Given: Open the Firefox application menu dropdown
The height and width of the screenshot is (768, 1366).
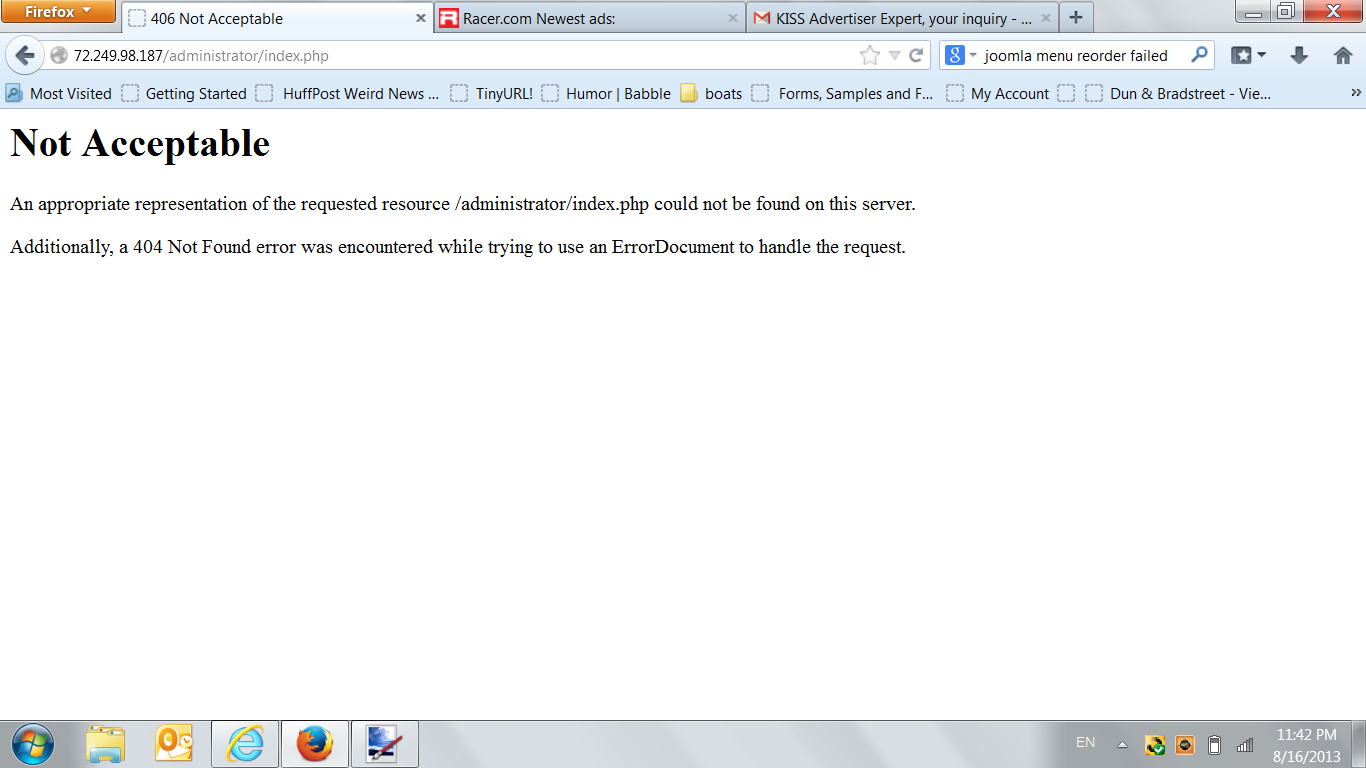Looking at the screenshot, I should pos(58,12).
